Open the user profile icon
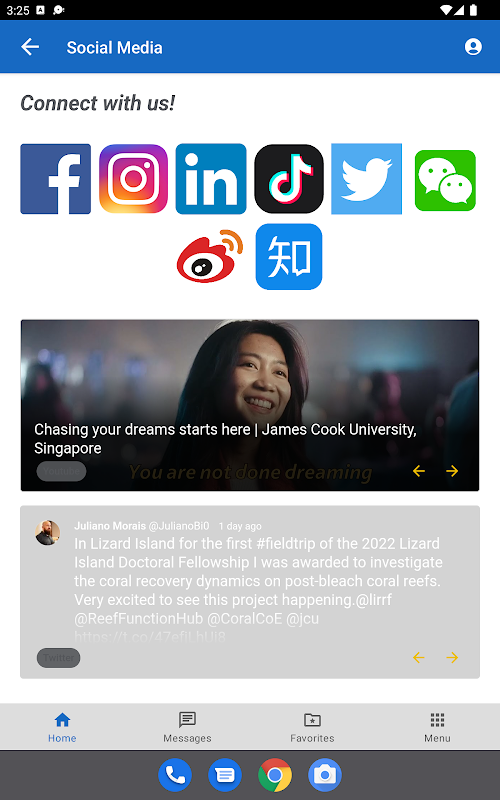This screenshot has height=800, width=500. (473, 47)
